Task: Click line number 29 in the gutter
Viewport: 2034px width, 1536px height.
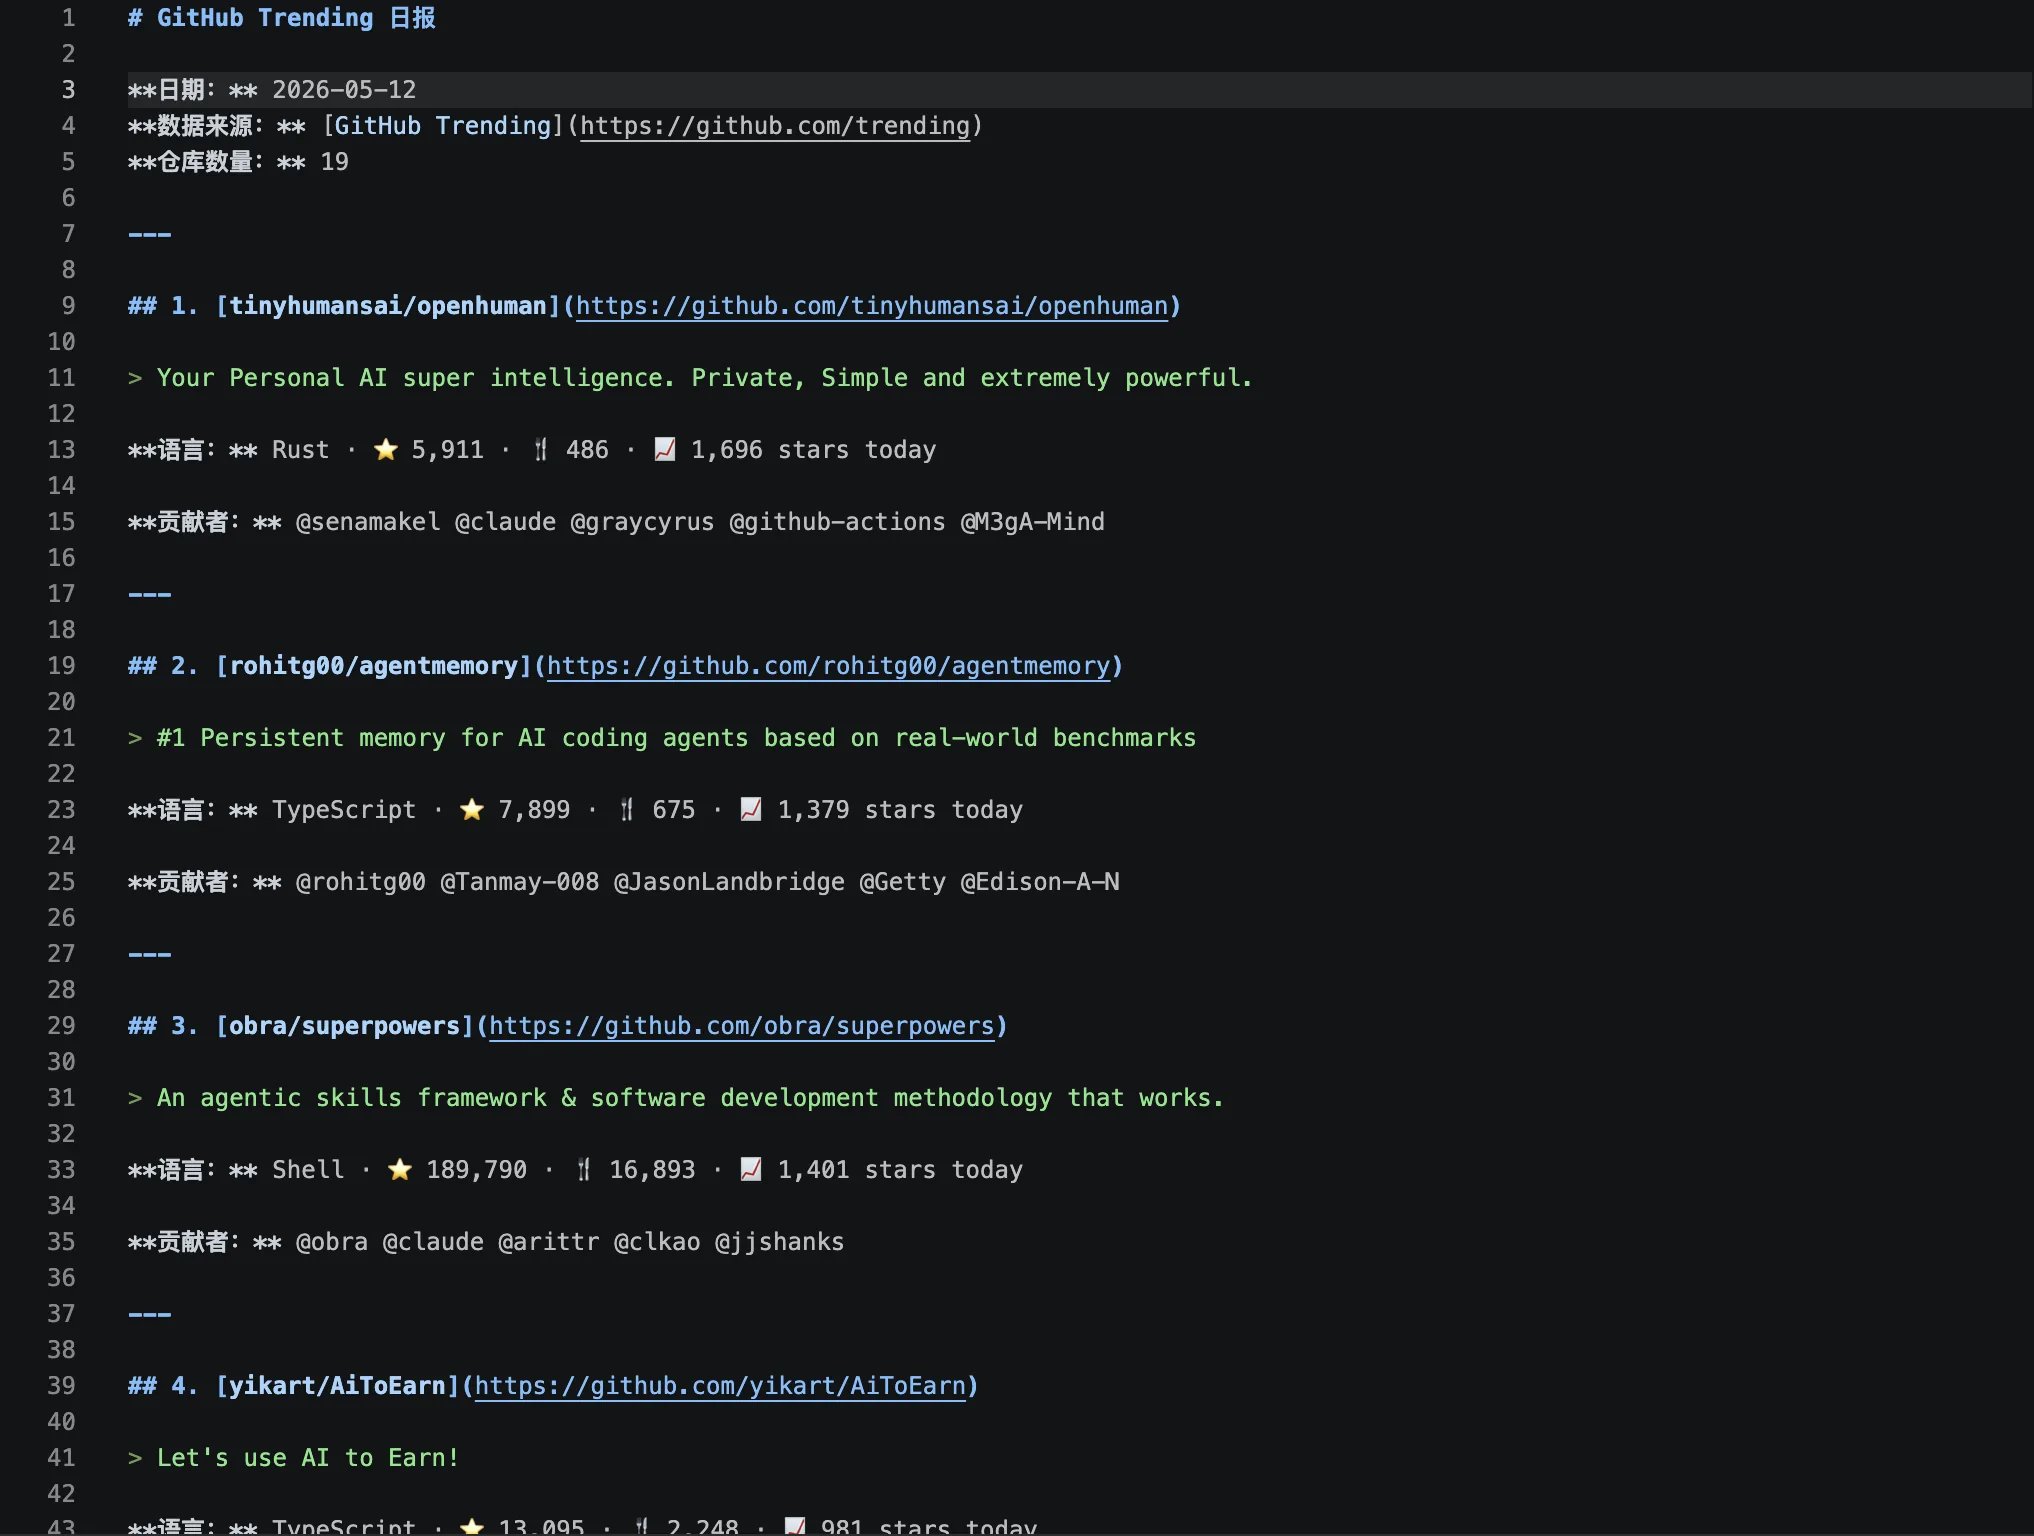Action: click(x=61, y=1026)
